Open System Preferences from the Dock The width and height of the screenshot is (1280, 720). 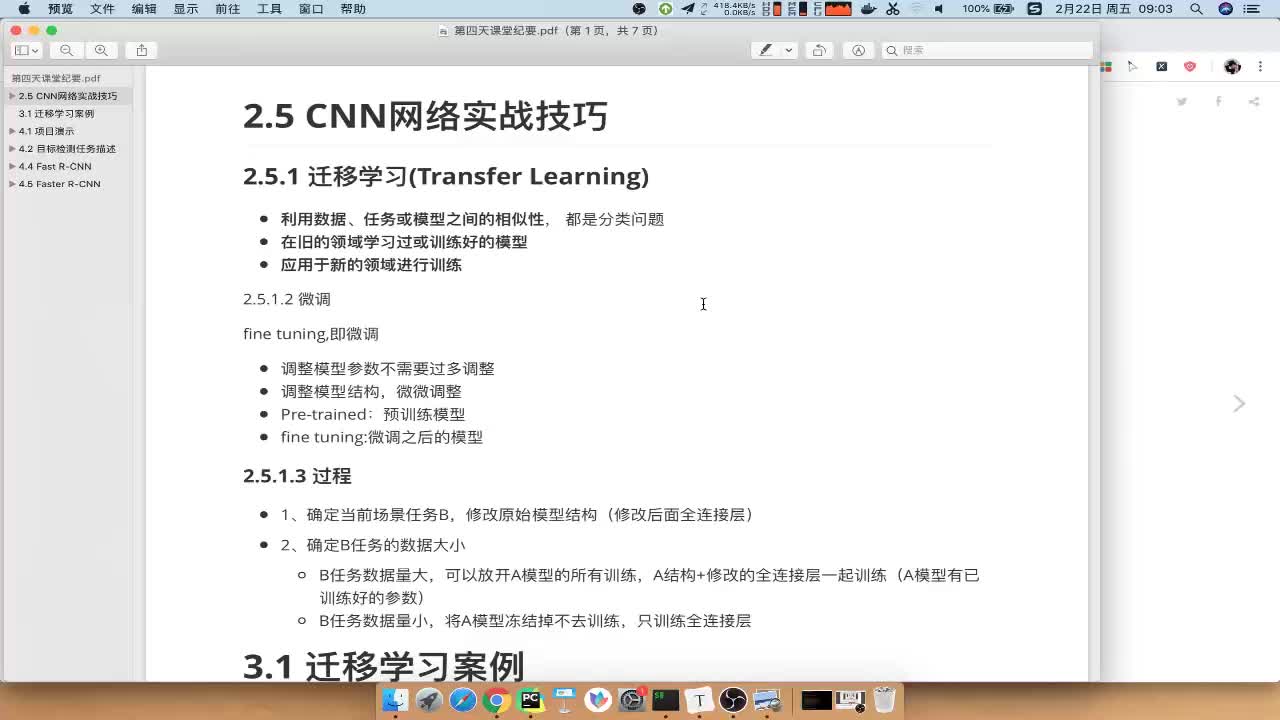632,700
